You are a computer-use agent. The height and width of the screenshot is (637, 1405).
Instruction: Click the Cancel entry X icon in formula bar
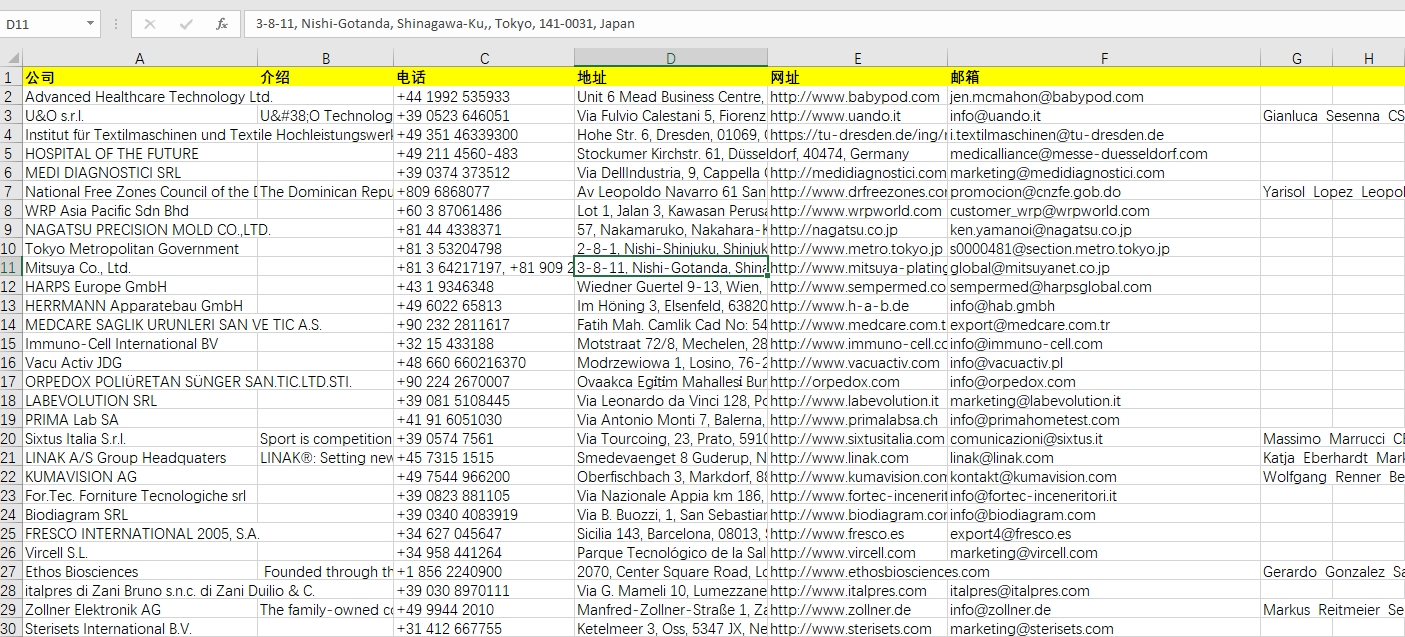pyautogui.click(x=150, y=24)
